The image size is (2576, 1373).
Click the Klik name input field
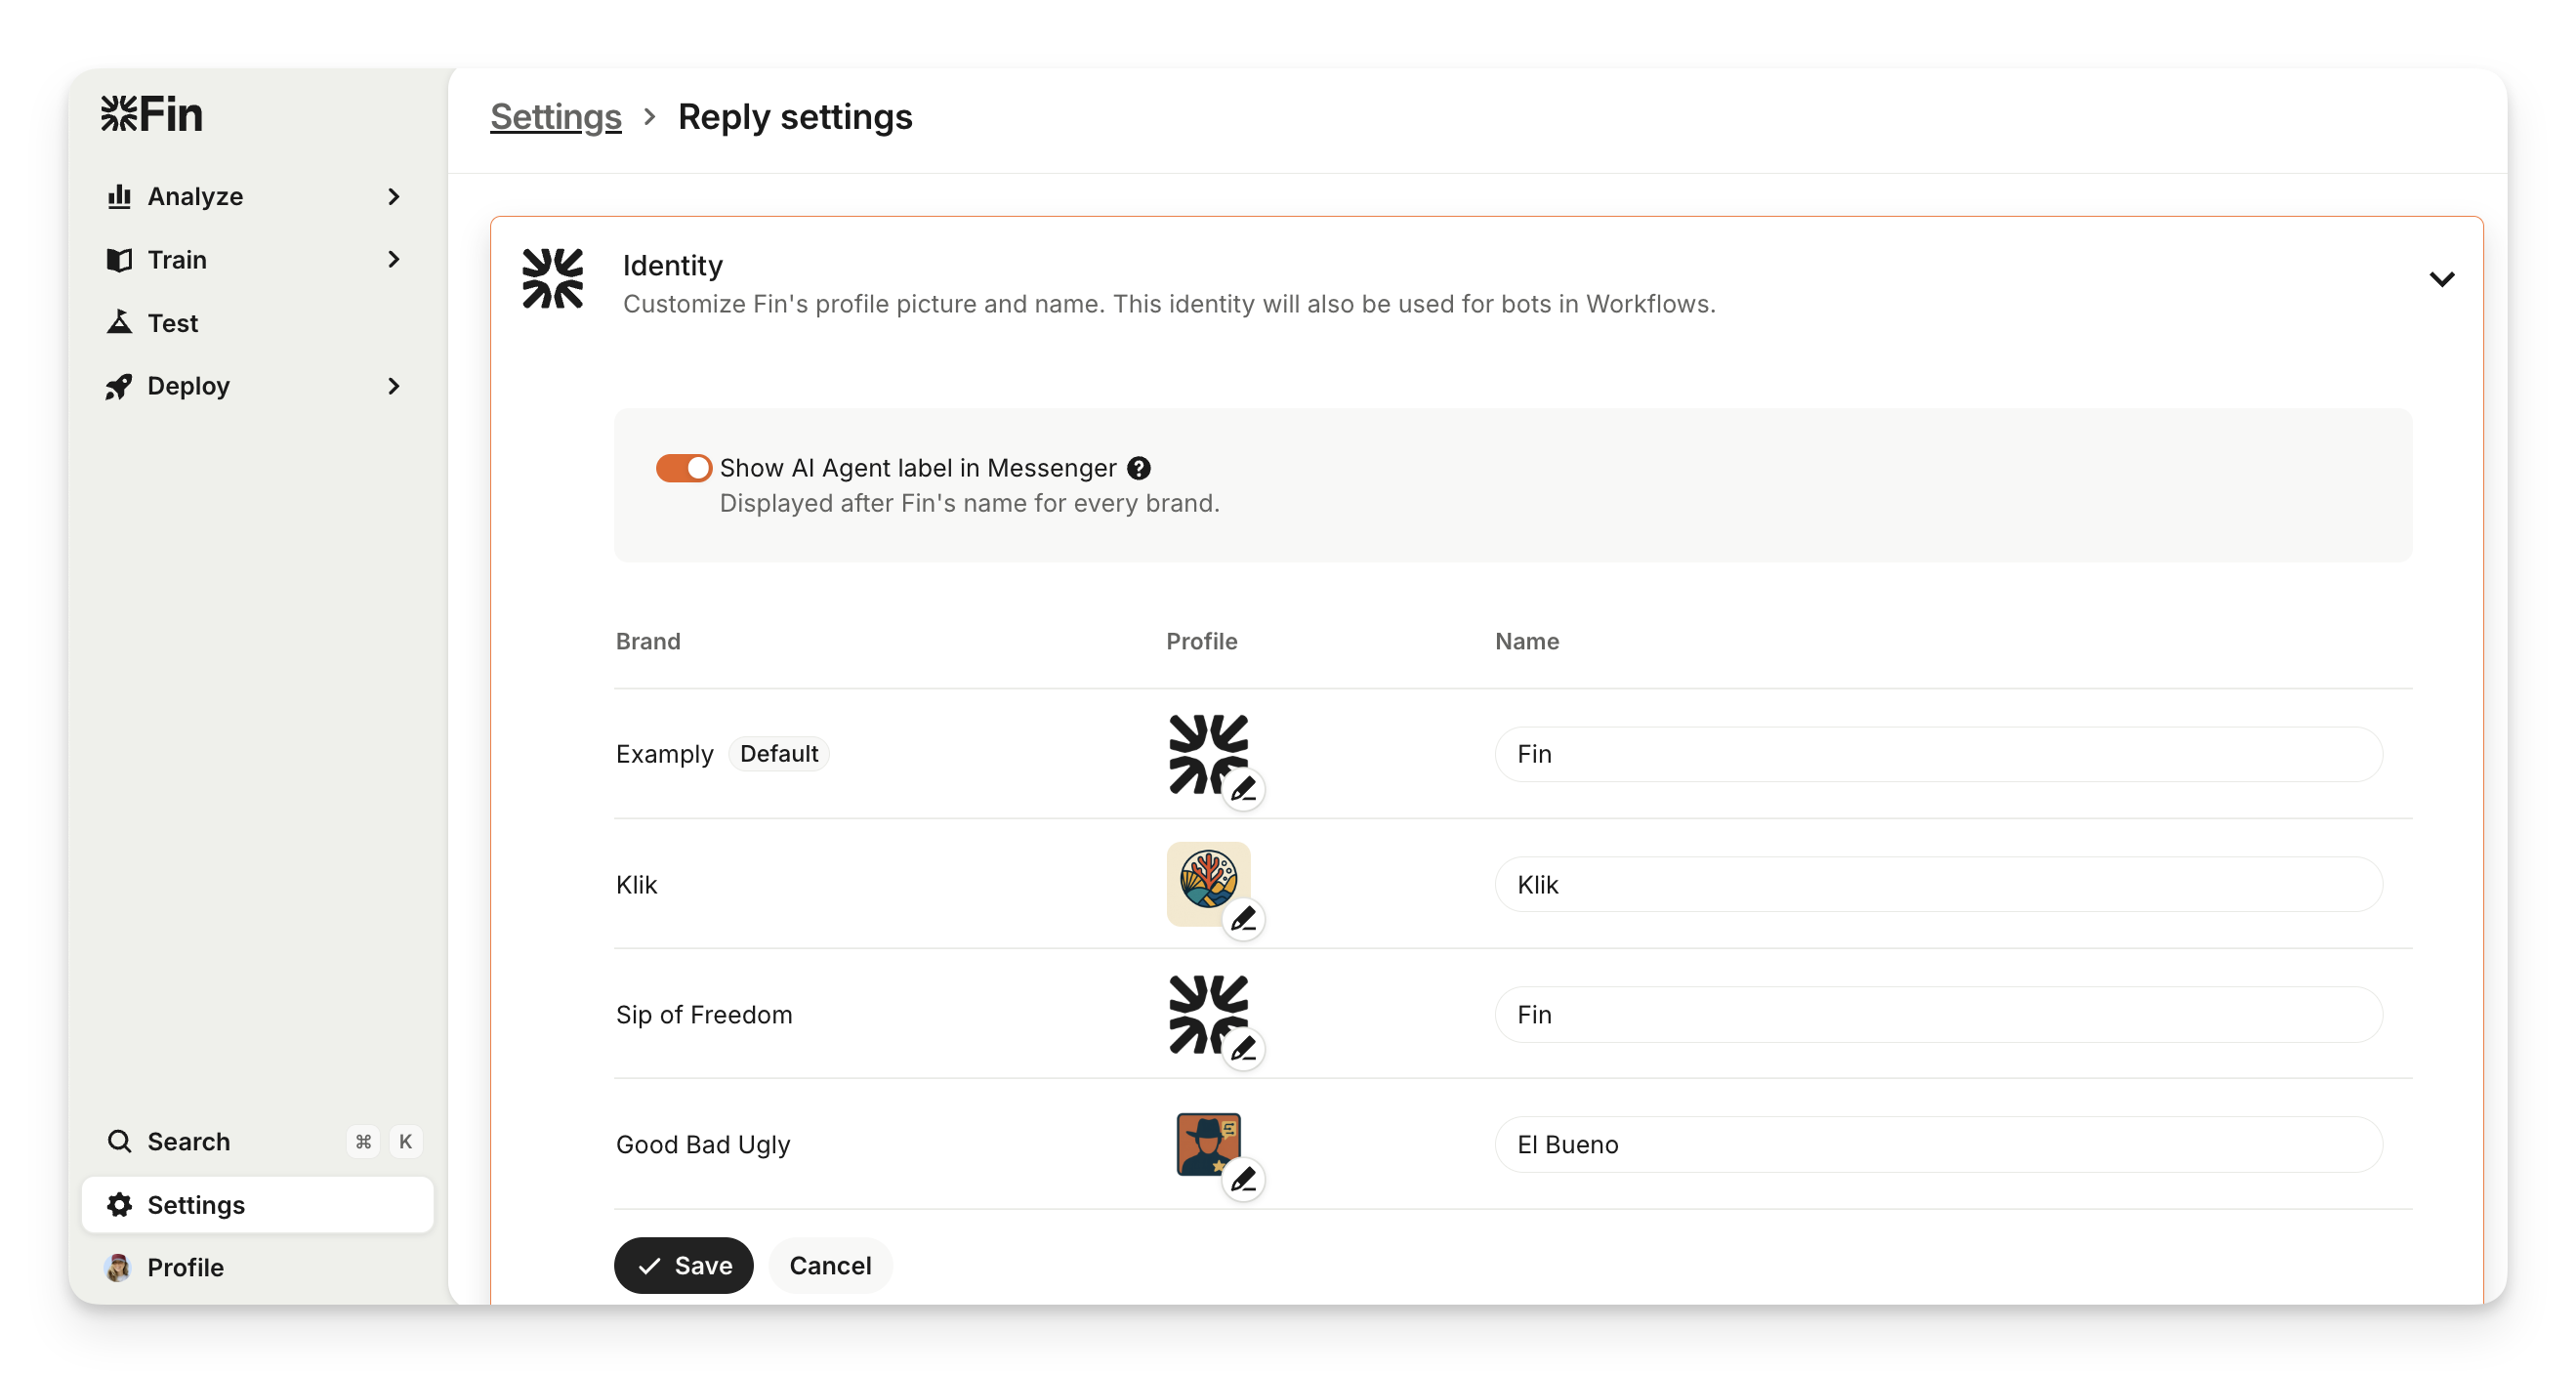[1938, 884]
